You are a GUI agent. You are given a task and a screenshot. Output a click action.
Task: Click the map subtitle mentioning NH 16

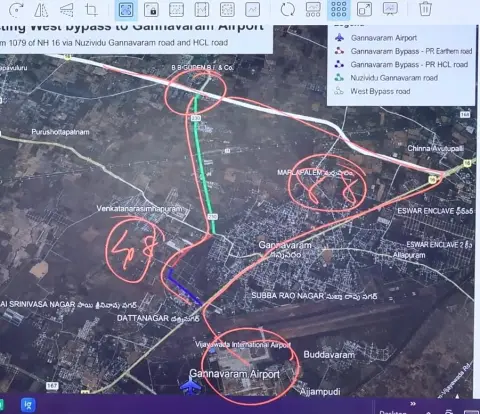(x=114, y=43)
